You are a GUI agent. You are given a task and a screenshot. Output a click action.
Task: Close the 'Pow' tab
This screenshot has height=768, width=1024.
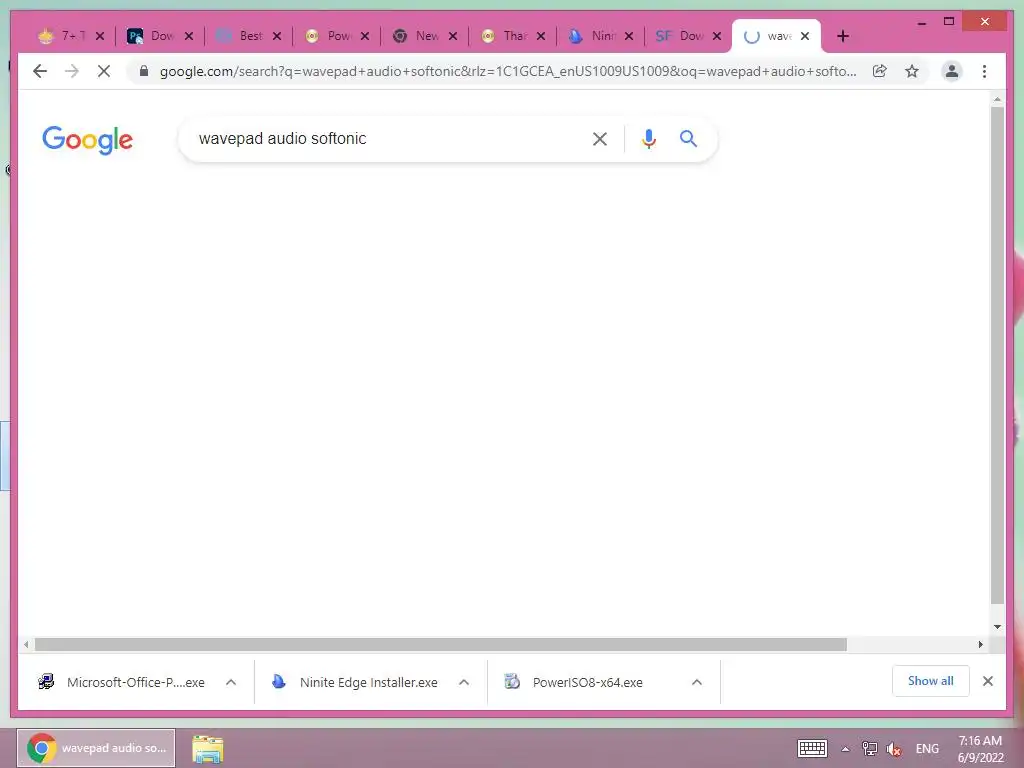(365, 37)
